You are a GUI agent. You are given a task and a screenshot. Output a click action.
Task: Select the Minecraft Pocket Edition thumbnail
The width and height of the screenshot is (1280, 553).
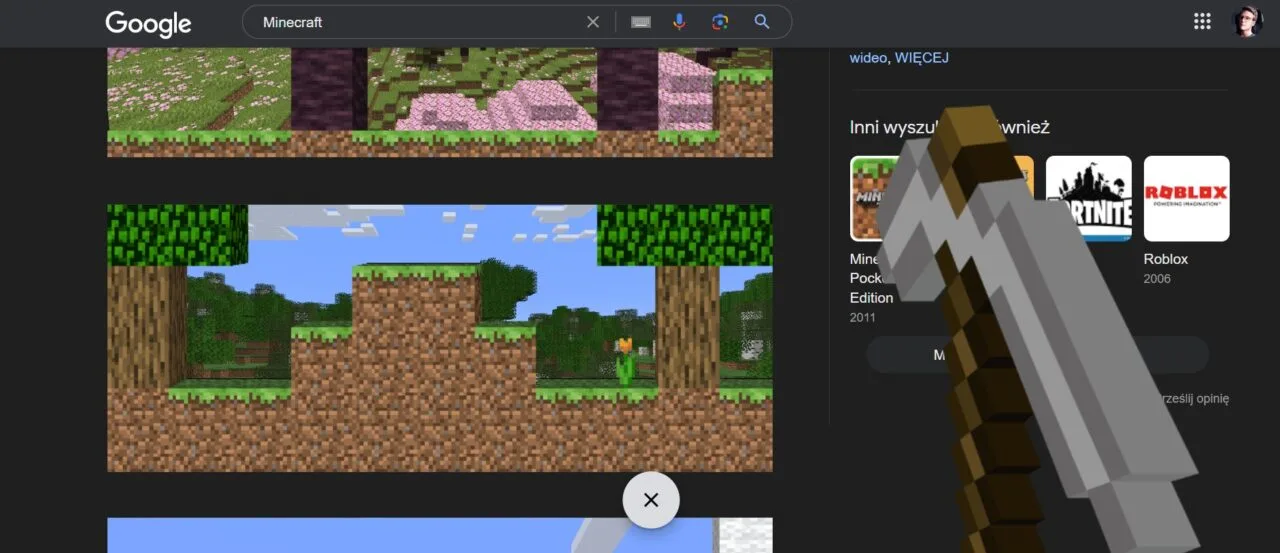(x=866, y=198)
